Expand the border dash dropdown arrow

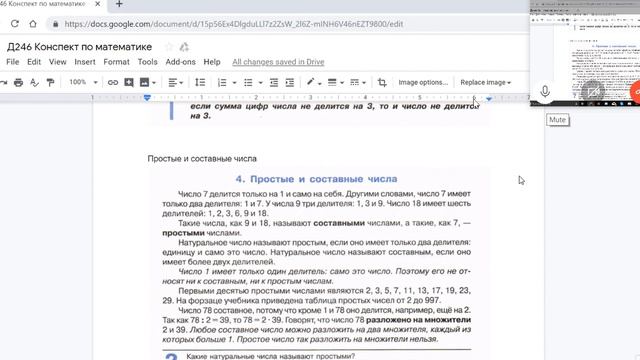point(364,83)
